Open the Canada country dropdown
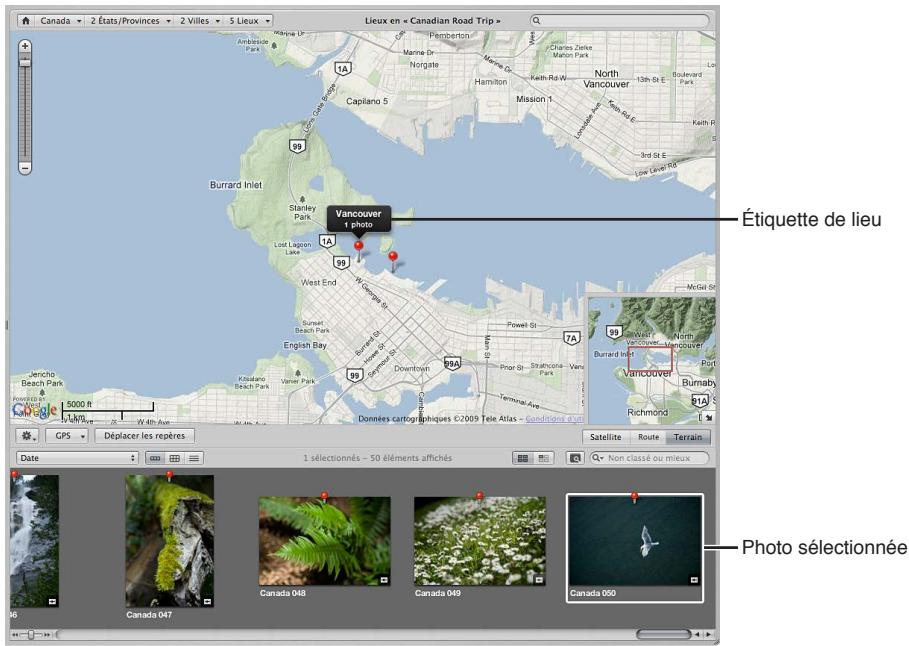Image resolution: width=909 pixels, height=646 pixels. [x=60, y=21]
